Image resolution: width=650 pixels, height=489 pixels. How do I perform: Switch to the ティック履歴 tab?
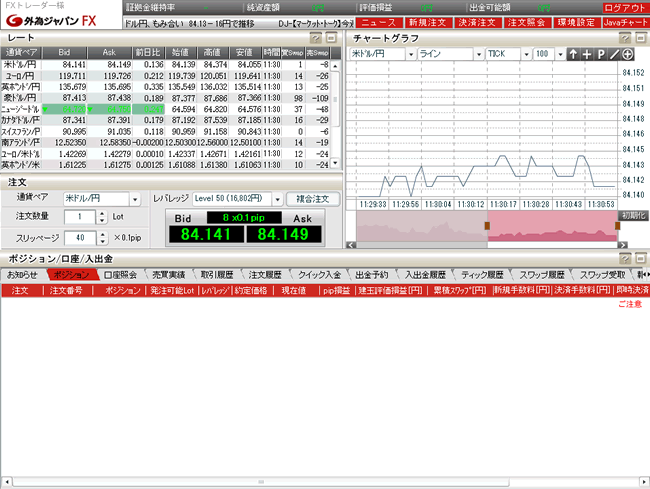pos(482,274)
